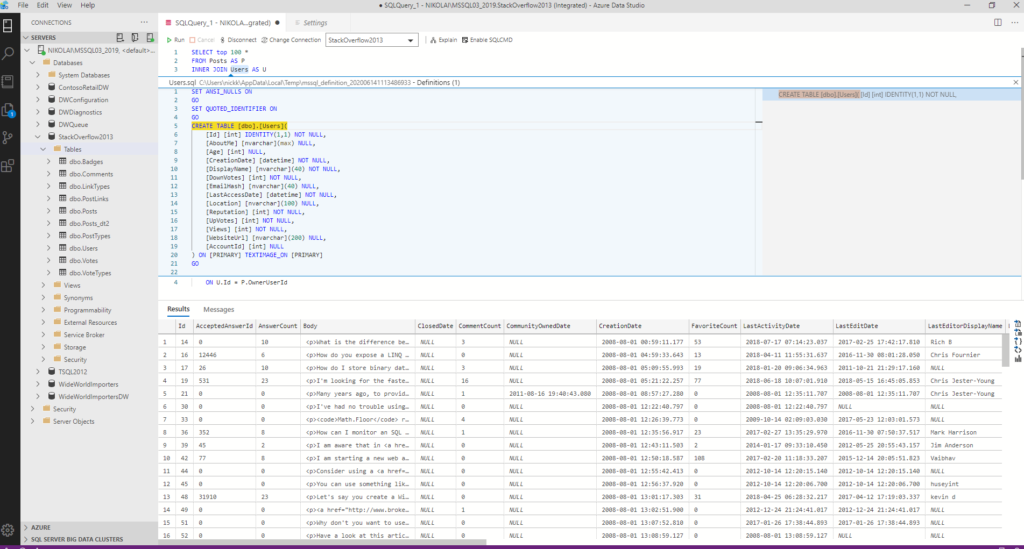This screenshot has width=1024, height=549.
Task: Expand the AZURE section
Action: pyautogui.click(x=89, y=527)
